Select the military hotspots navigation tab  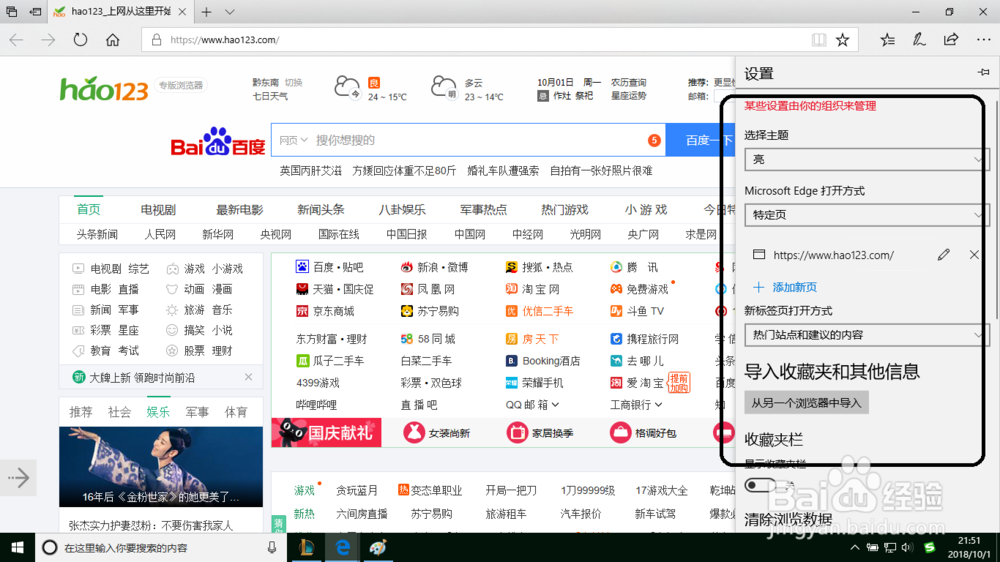[x=483, y=209]
